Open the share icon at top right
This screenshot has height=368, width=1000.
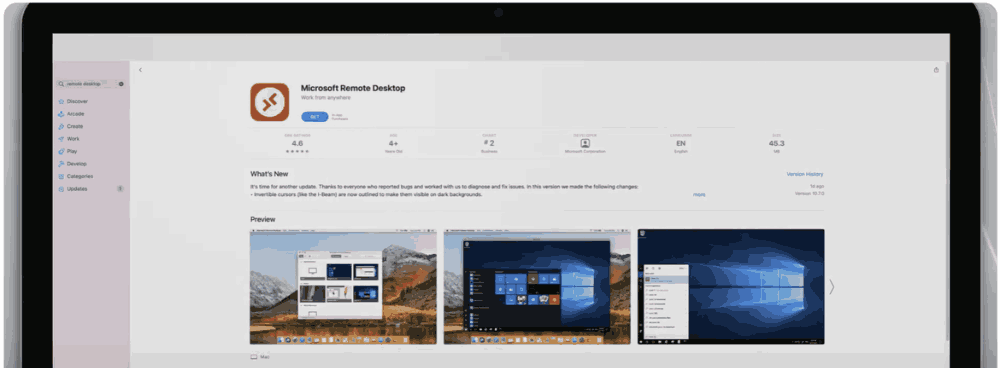936,70
